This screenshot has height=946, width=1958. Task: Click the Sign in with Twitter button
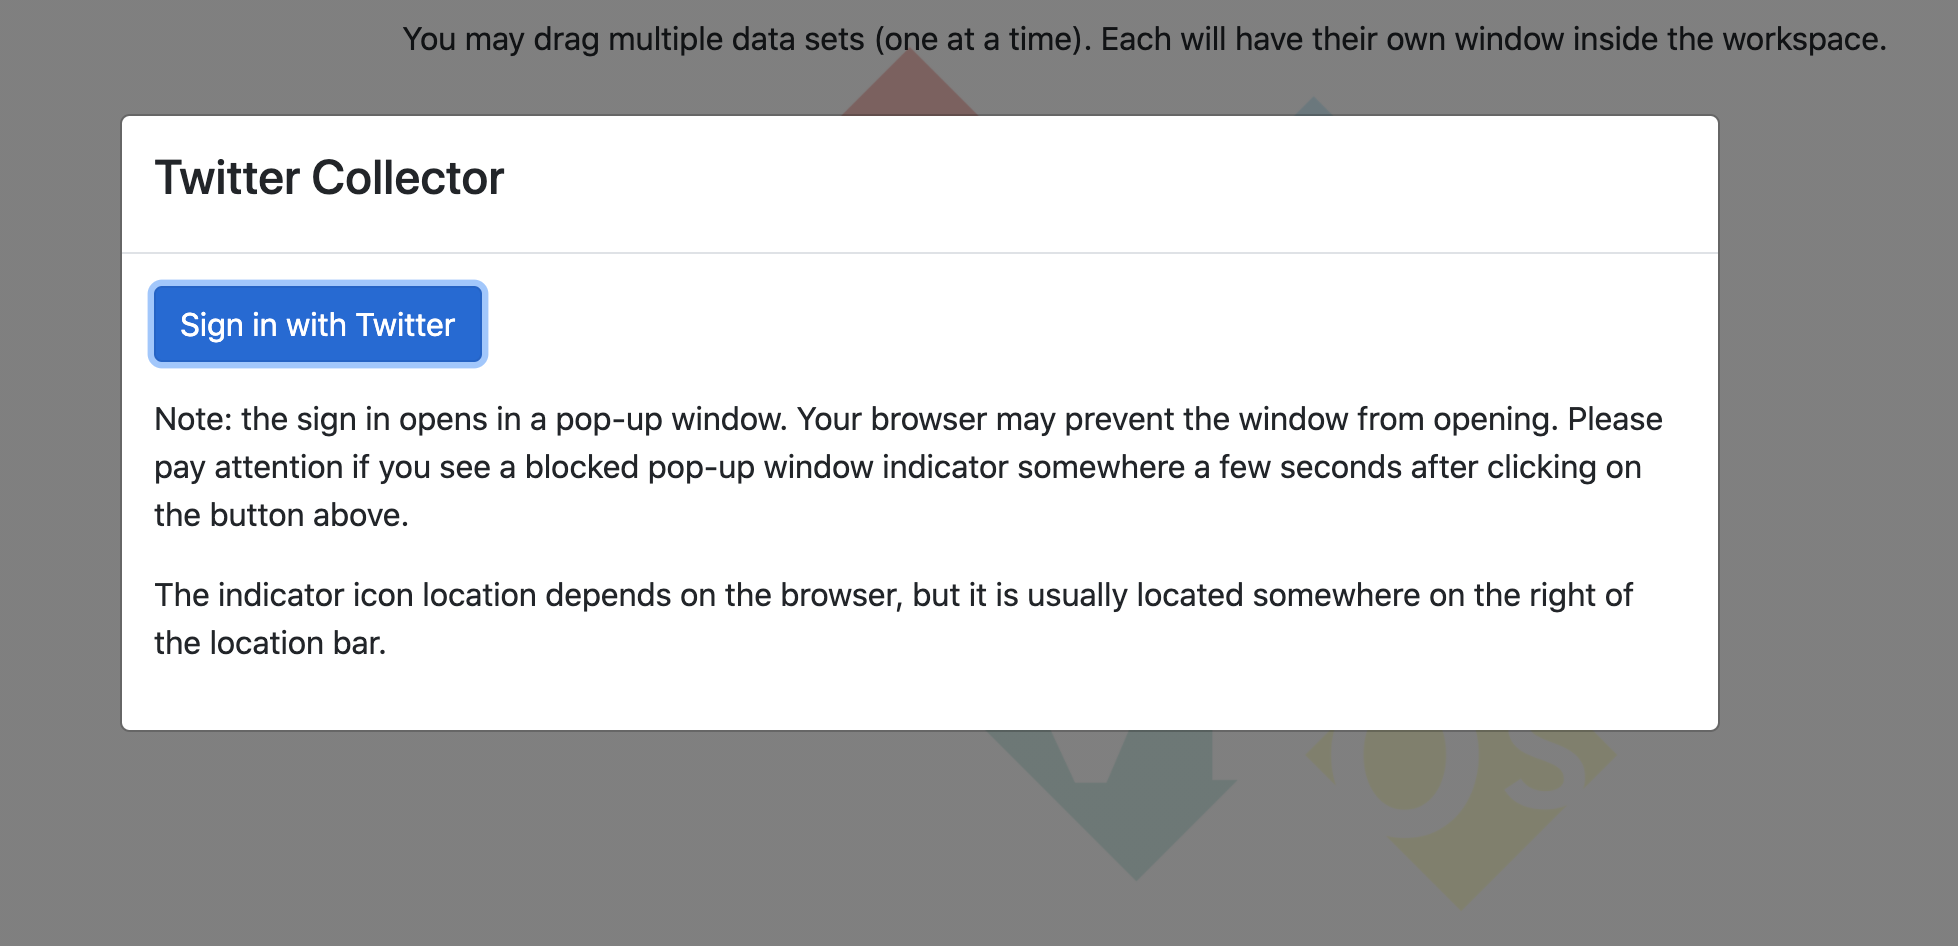pyautogui.click(x=318, y=324)
